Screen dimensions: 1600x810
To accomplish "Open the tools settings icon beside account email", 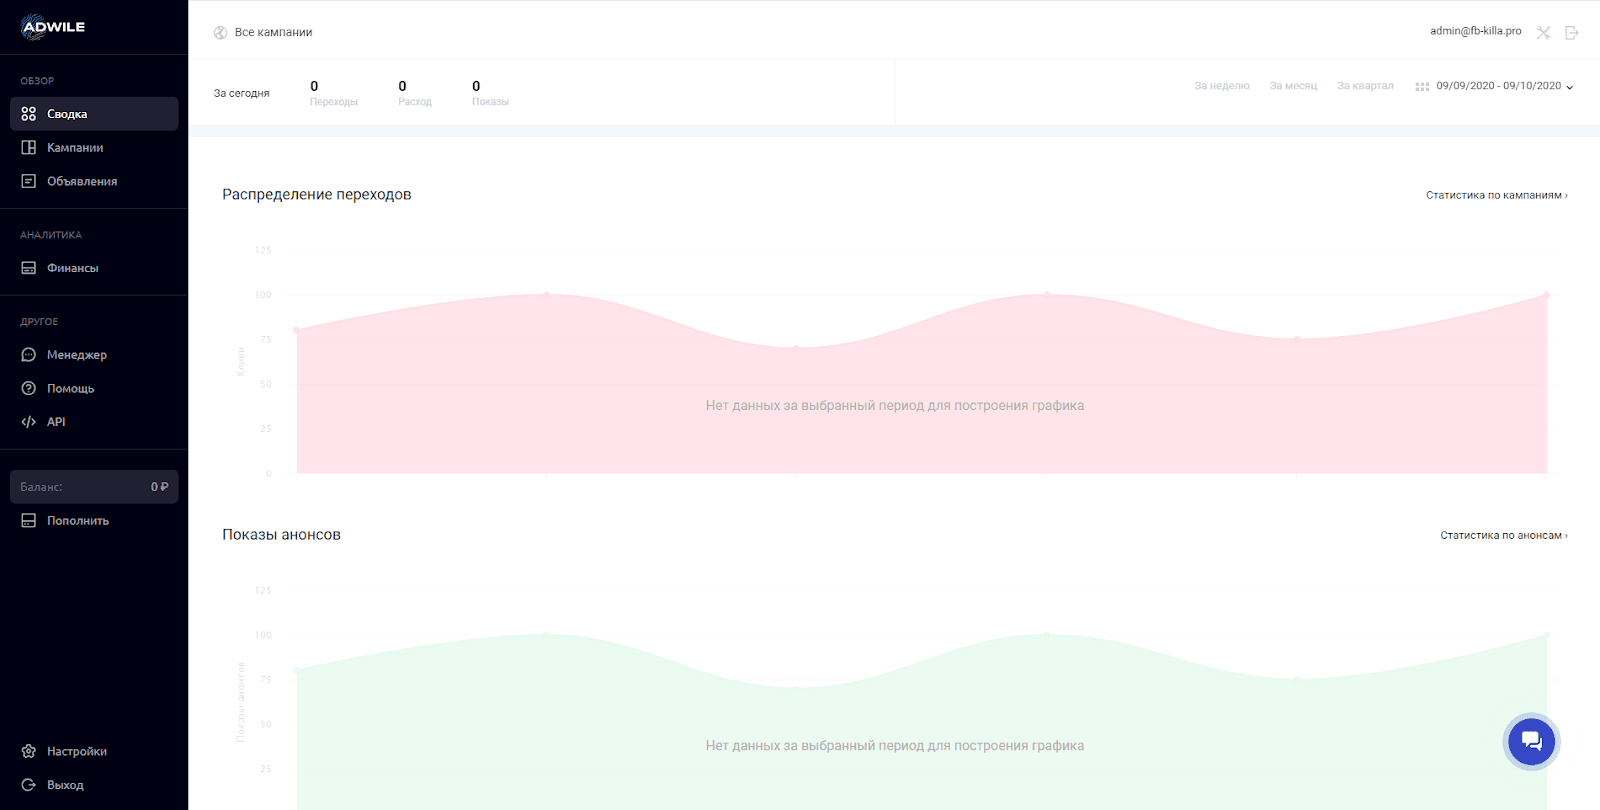I will tap(1543, 33).
